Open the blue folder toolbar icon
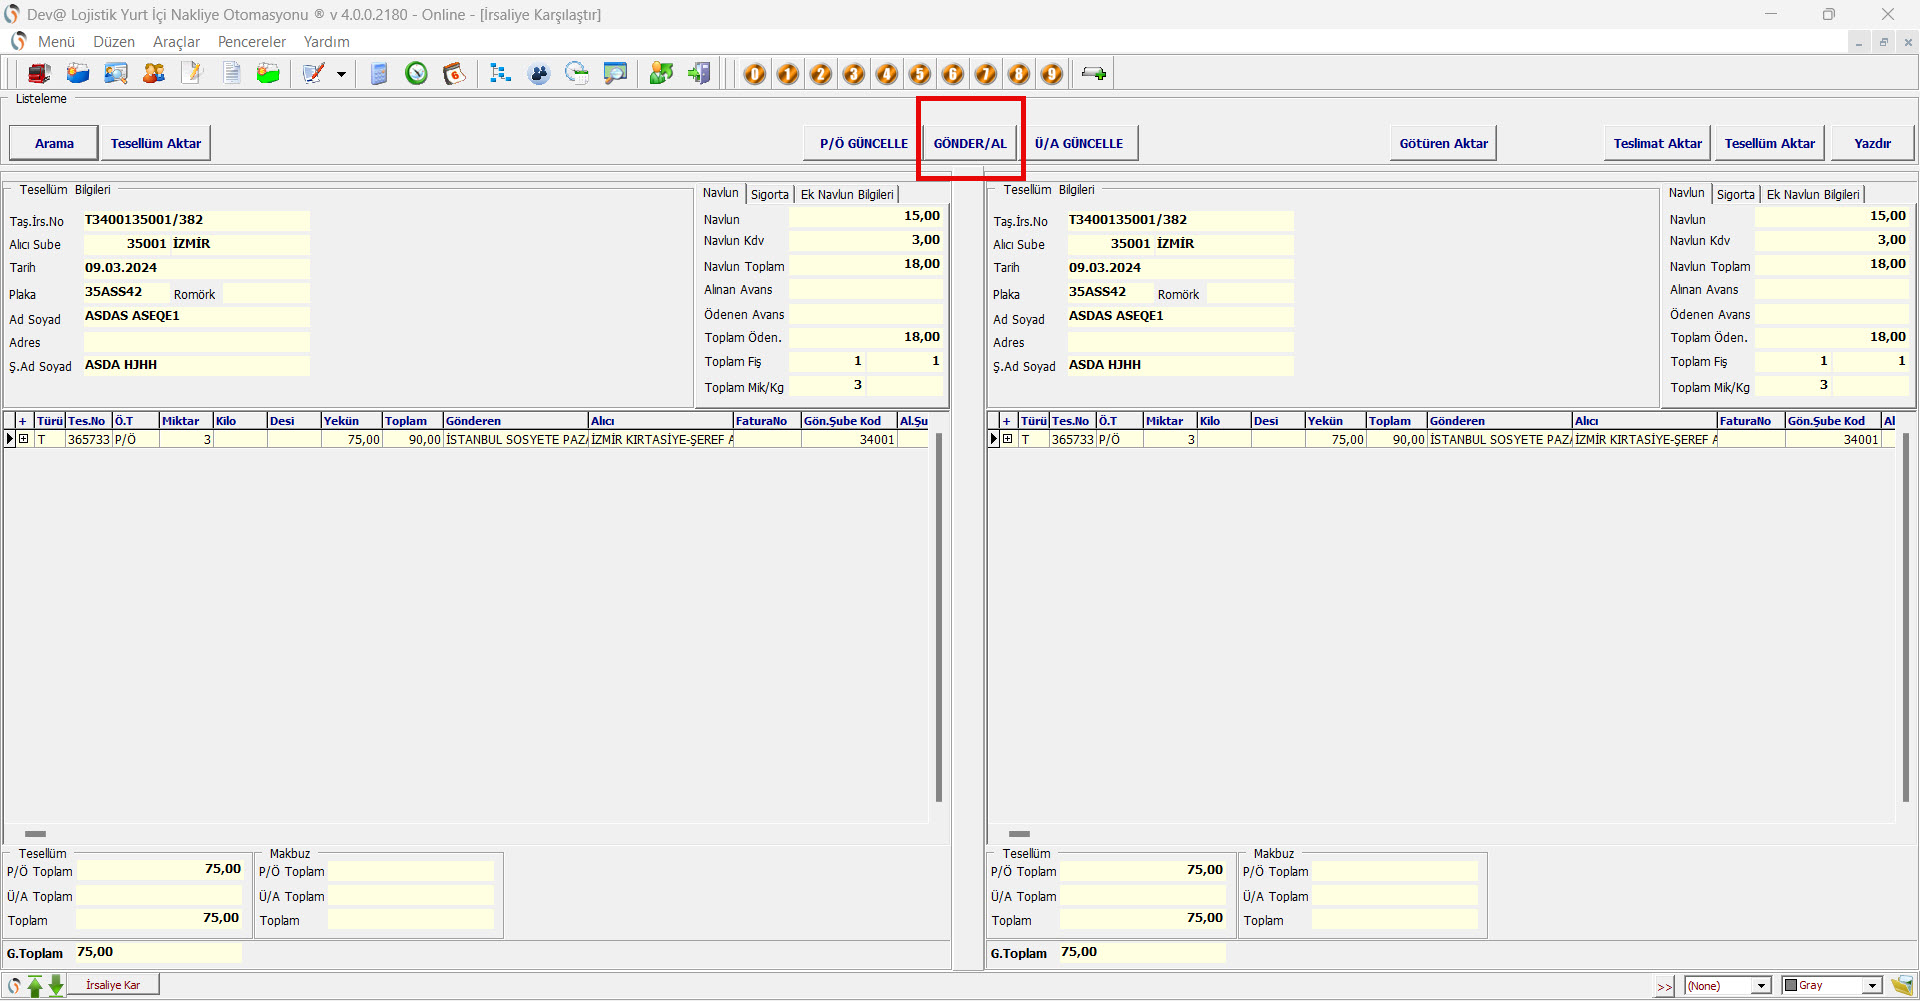The height and width of the screenshot is (1001, 1920). 78,73
